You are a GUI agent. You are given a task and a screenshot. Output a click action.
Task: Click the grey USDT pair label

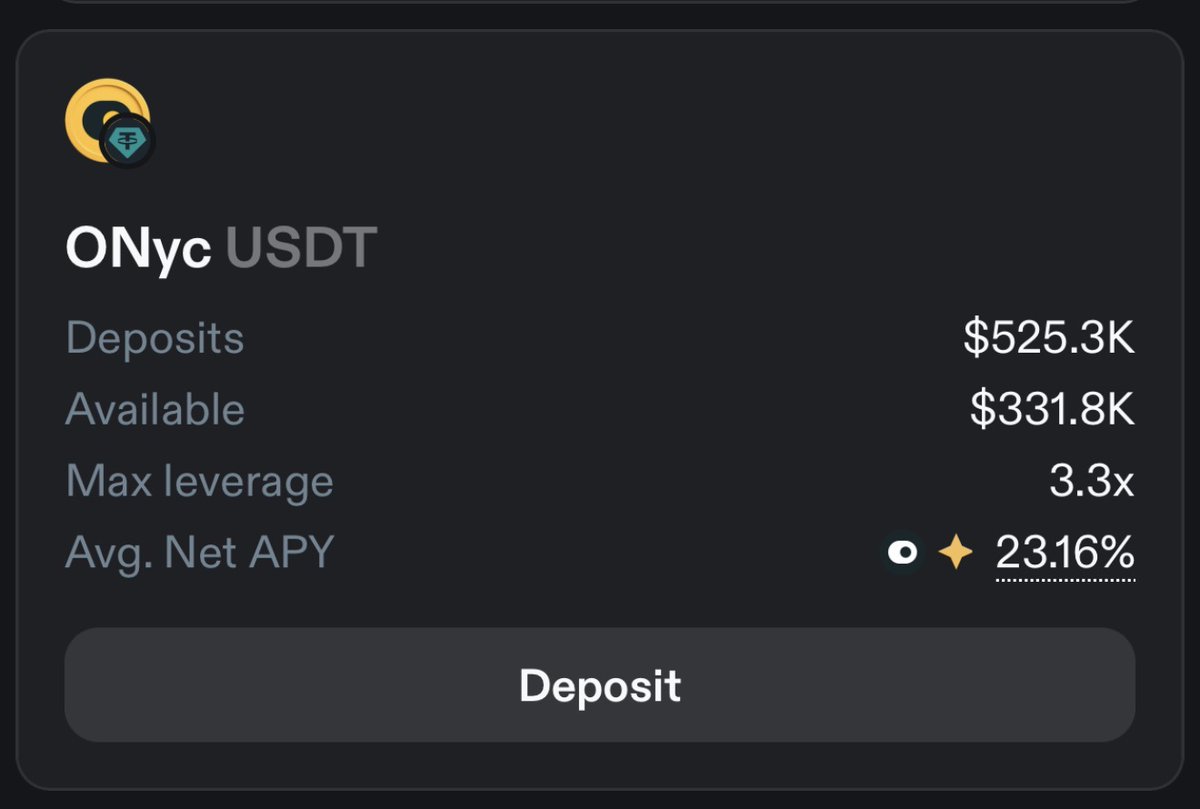[301, 248]
